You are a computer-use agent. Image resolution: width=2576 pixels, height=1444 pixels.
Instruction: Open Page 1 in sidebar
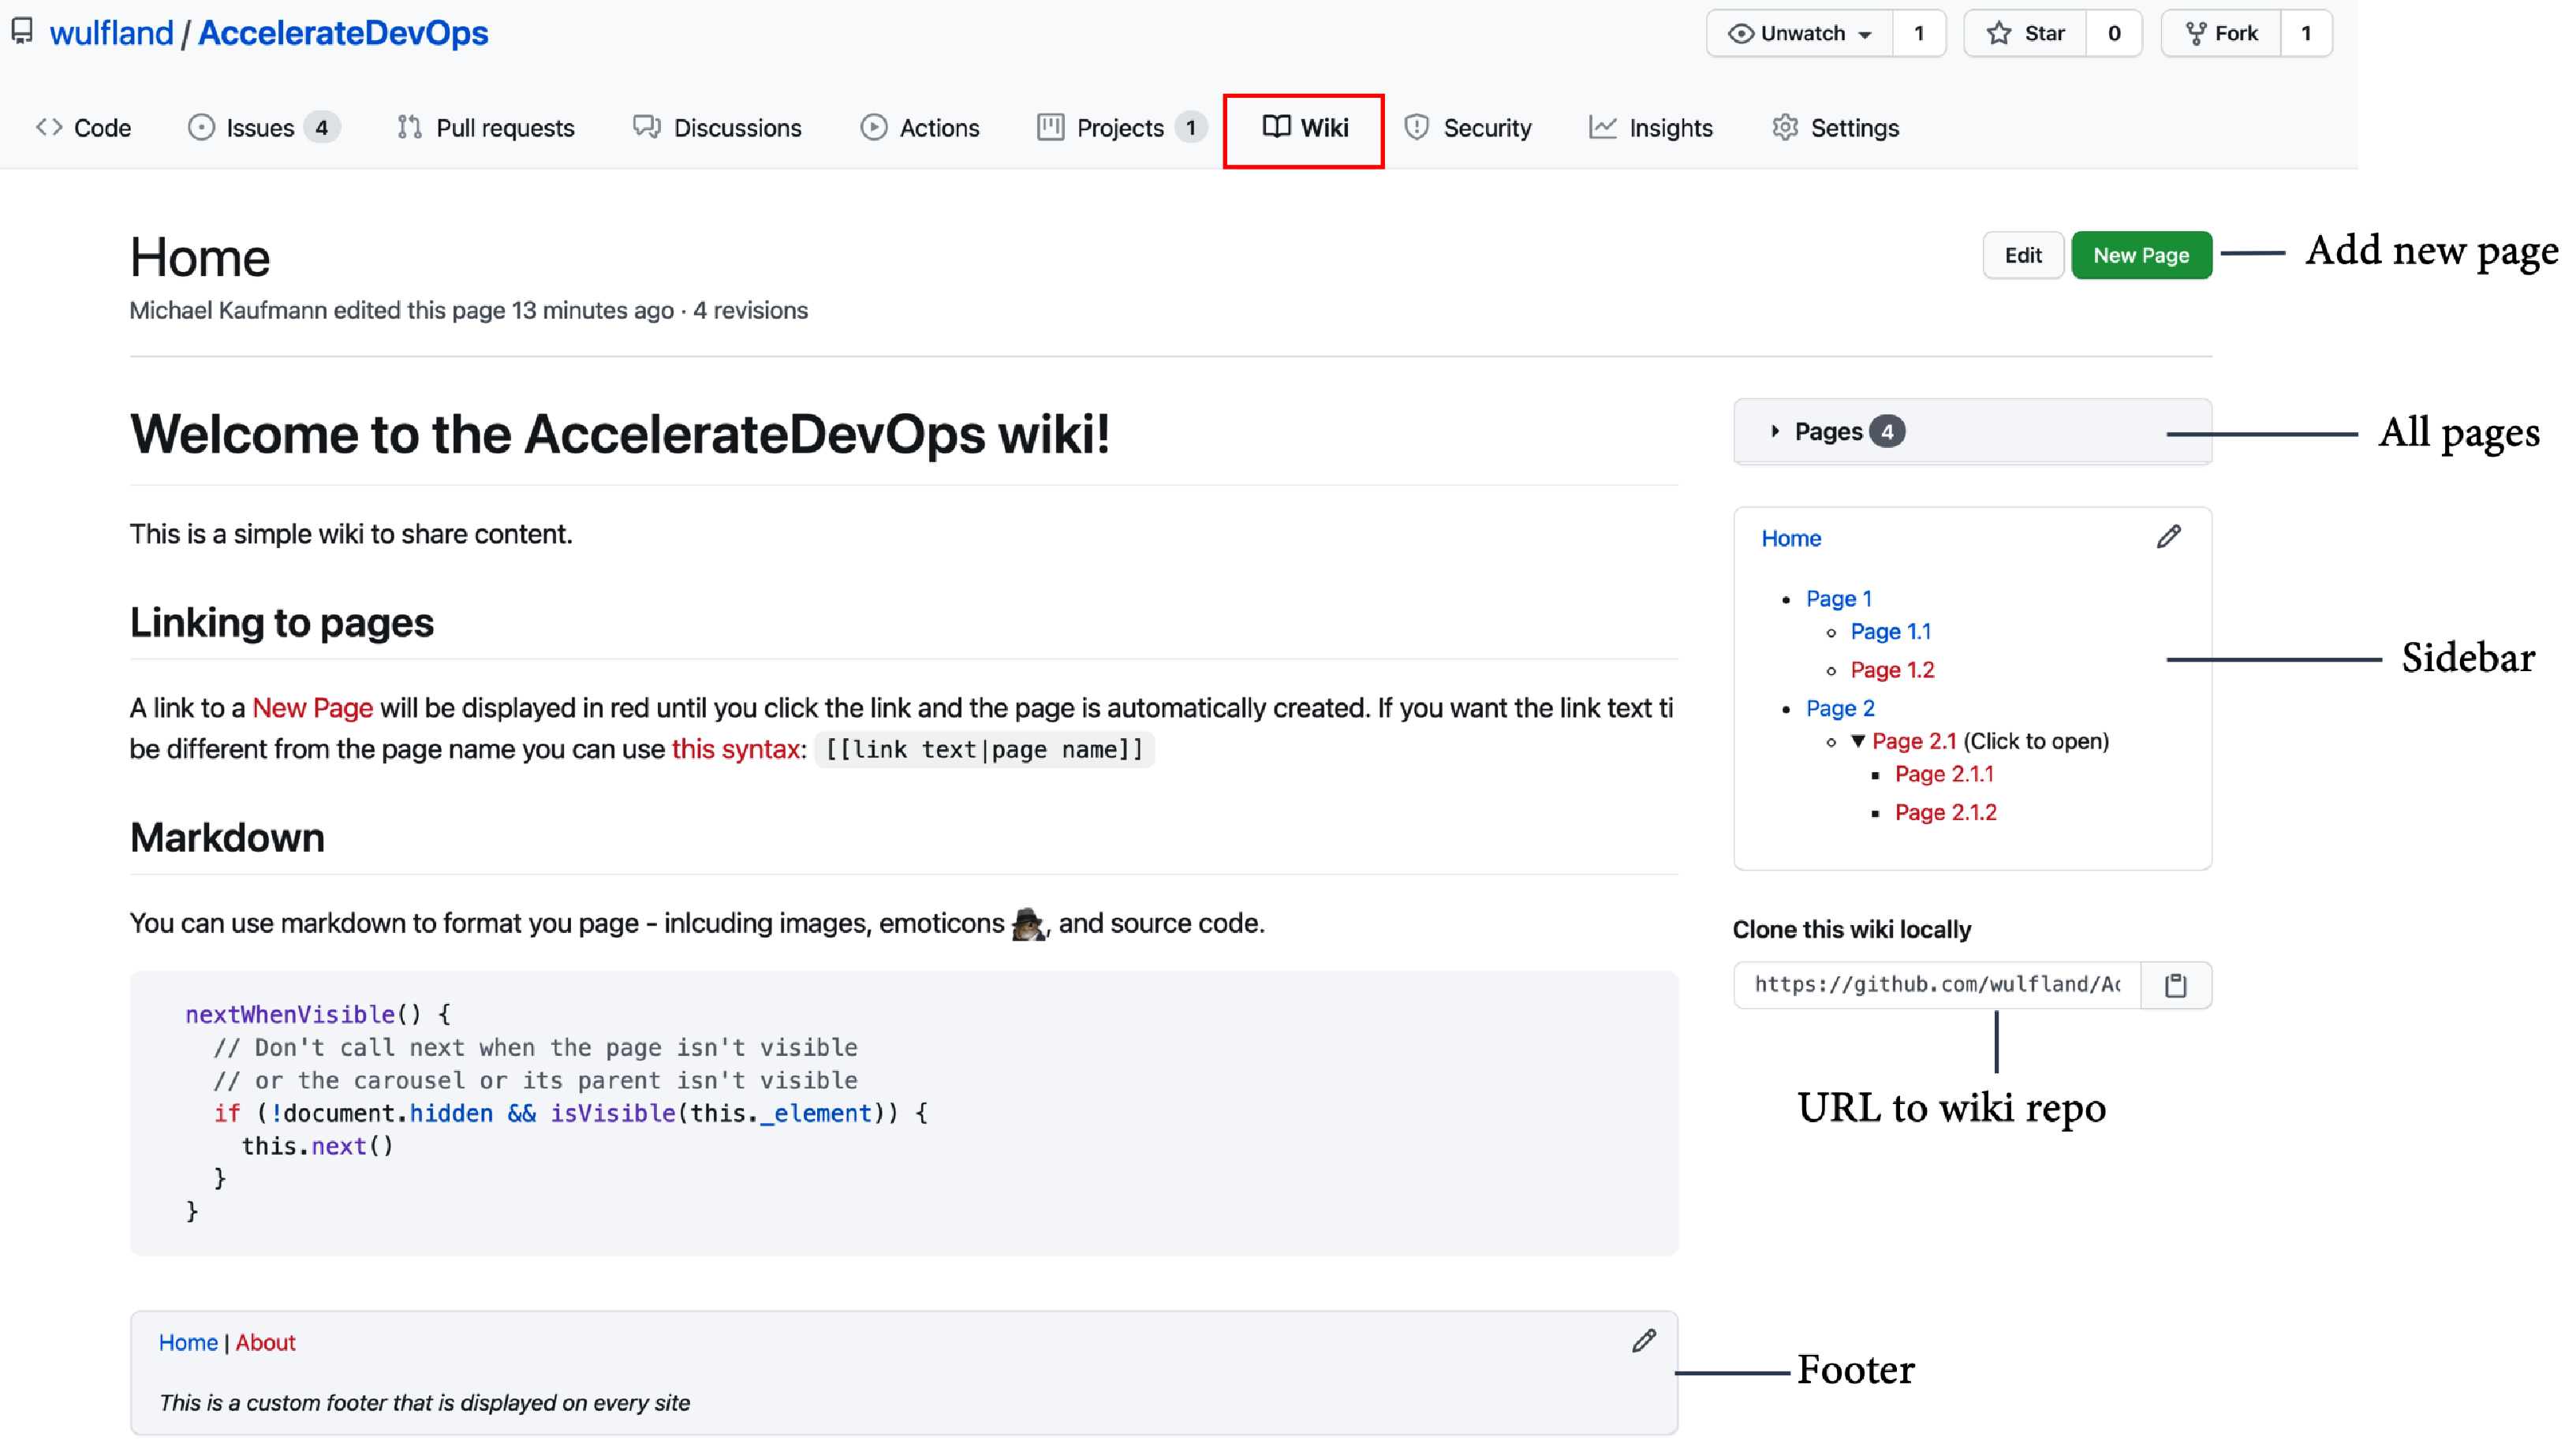coord(1838,598)
